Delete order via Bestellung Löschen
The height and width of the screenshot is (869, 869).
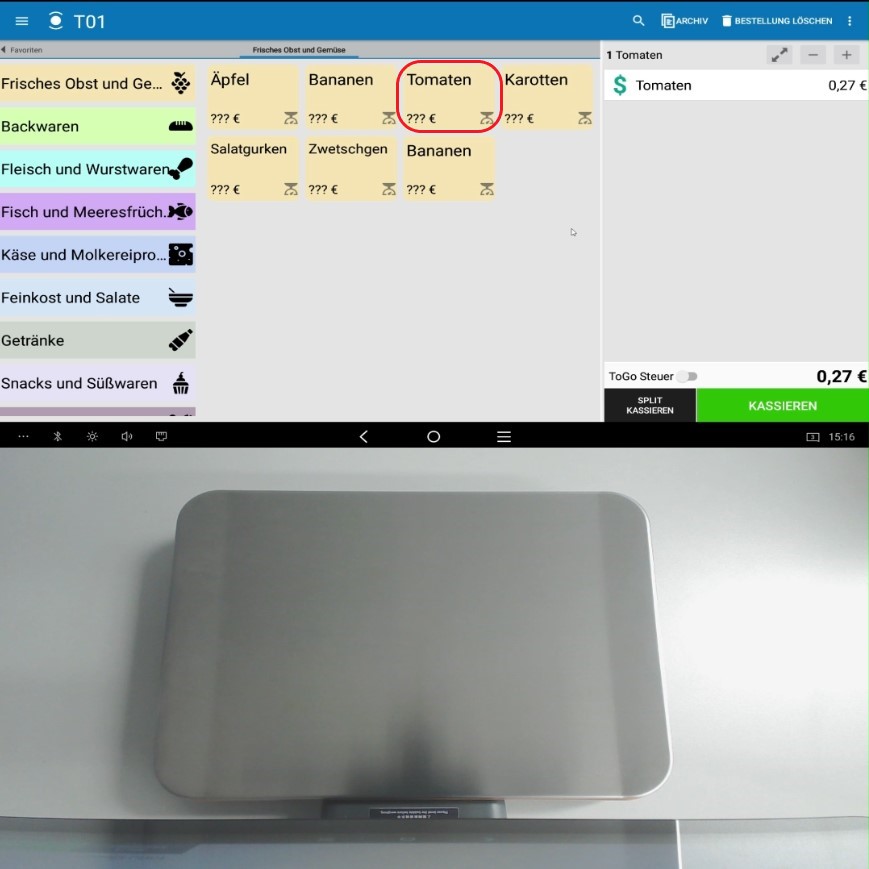click(x=777, y=21)
